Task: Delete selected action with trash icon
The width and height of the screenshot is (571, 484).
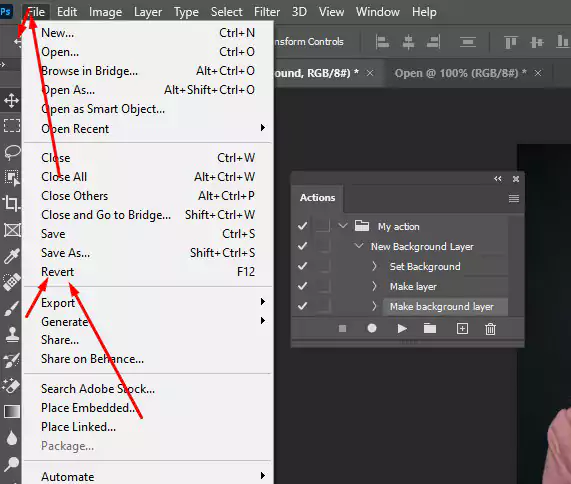Action: (490, 329)
